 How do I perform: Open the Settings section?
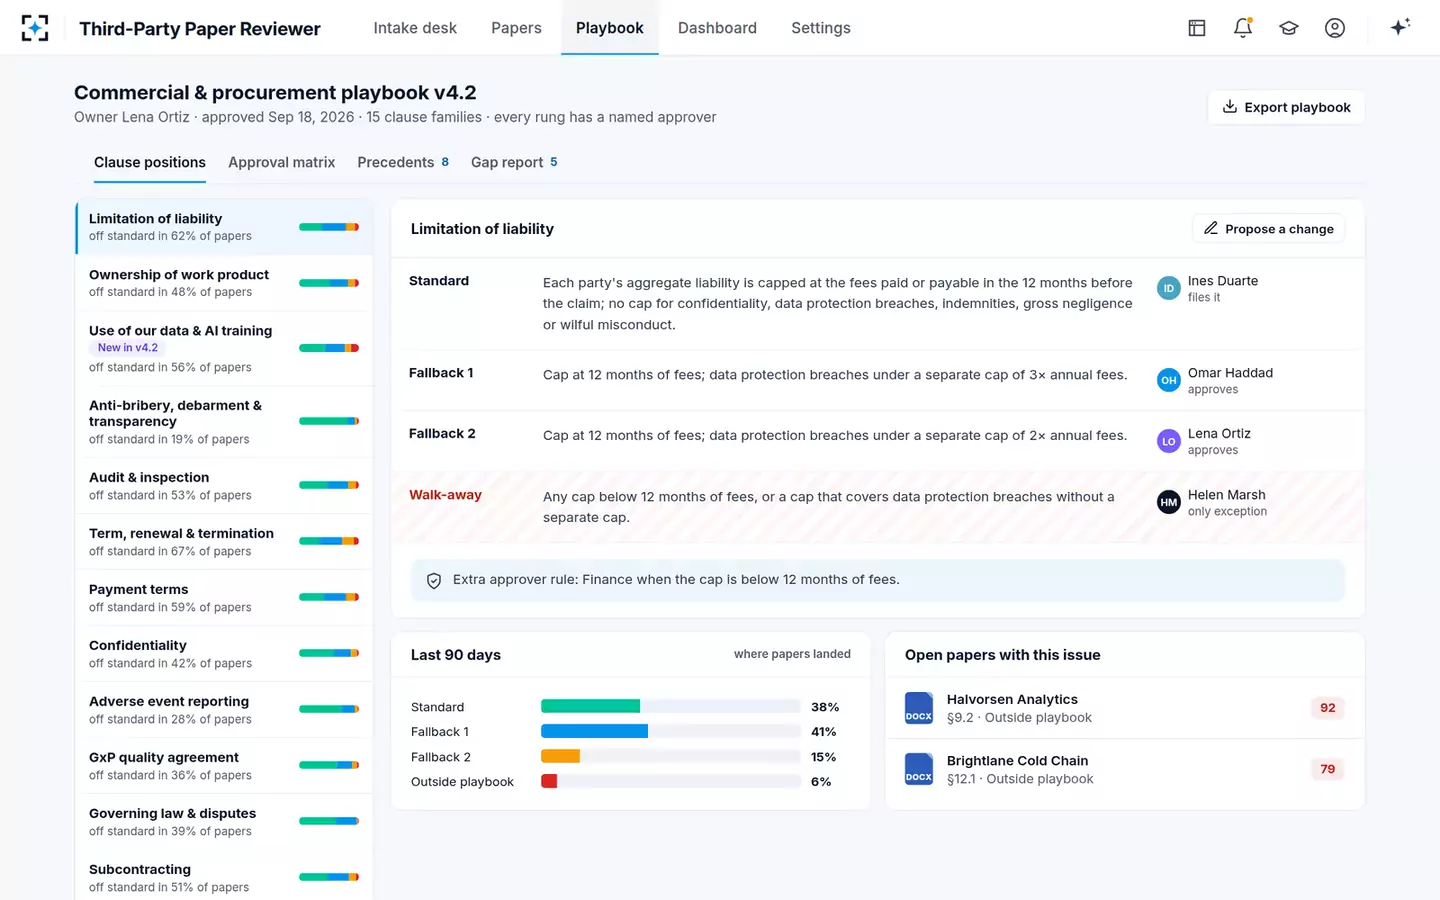coord(821,28)
